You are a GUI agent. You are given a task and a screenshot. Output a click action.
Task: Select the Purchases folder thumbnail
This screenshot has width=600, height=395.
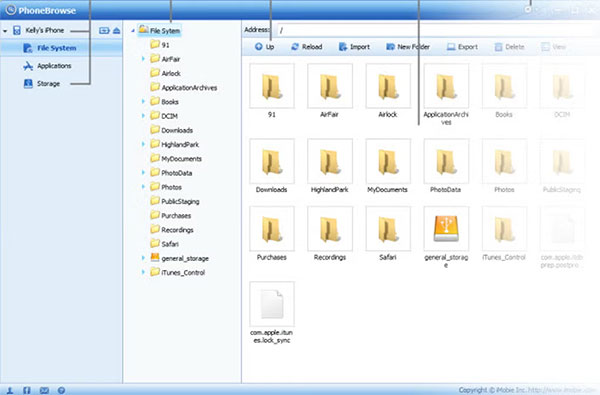(272, 229)
